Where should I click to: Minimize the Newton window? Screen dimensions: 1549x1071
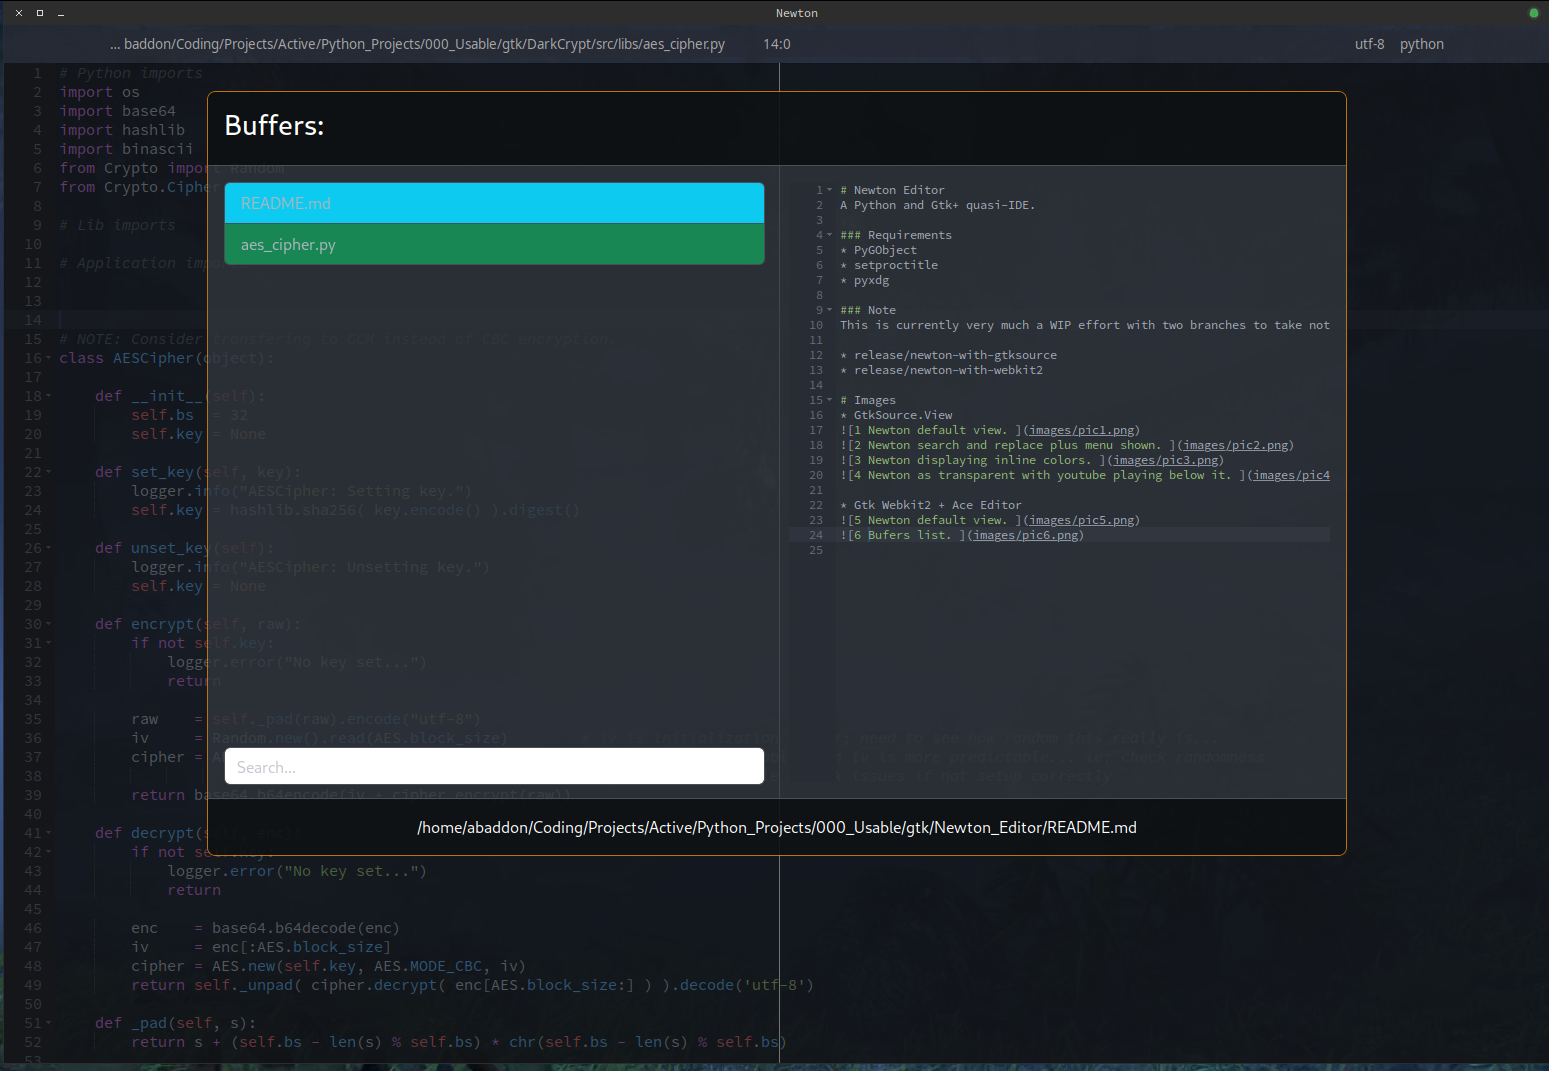[x=61, y=13]
